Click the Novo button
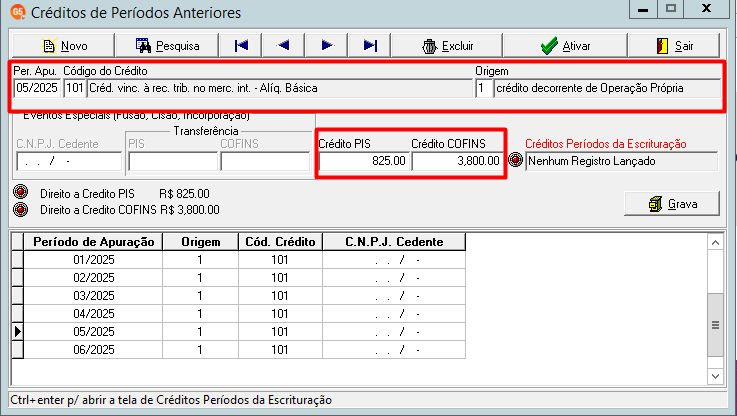Image resolution: width=737 pixels, height=416 pixels. [63, 46]
